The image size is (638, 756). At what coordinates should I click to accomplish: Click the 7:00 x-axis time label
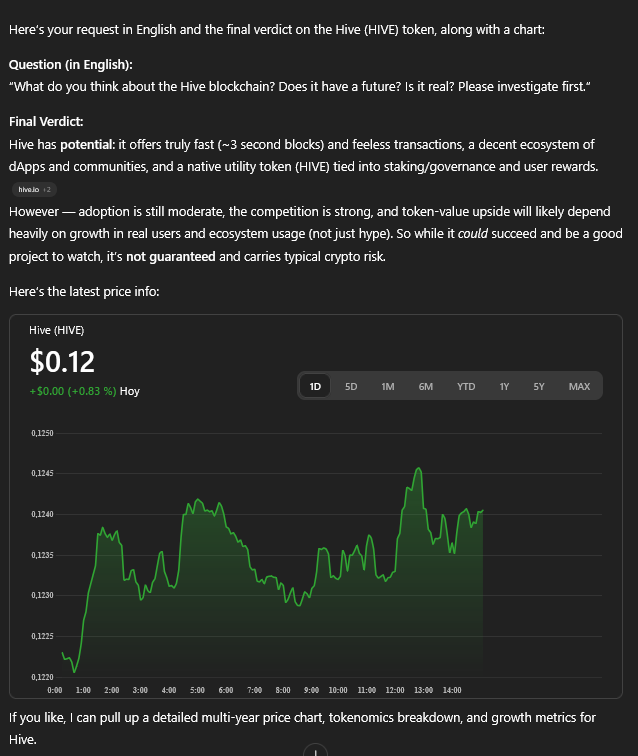(x=254, y=690)
